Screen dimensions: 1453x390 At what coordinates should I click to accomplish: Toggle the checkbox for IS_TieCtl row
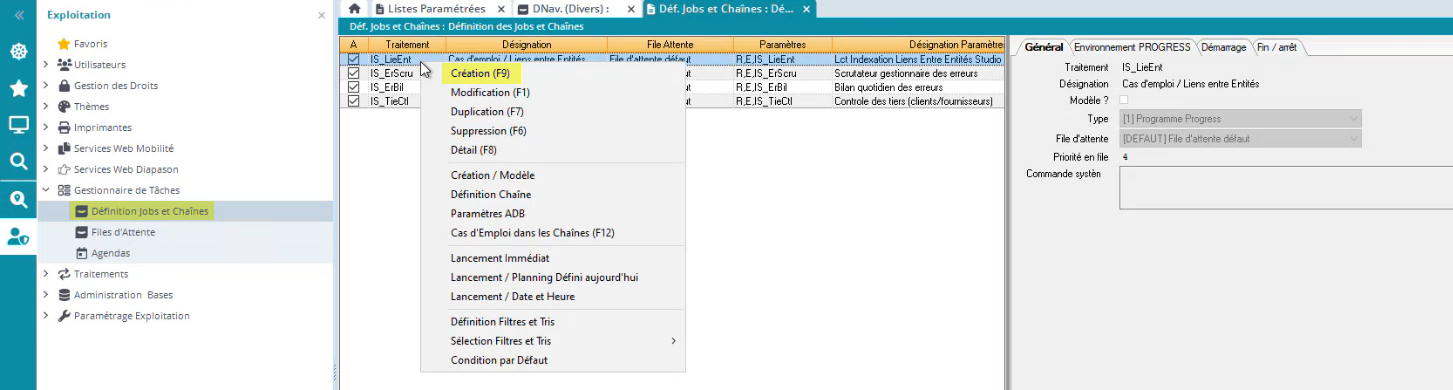pyautogui.click(x=353, y=101)
